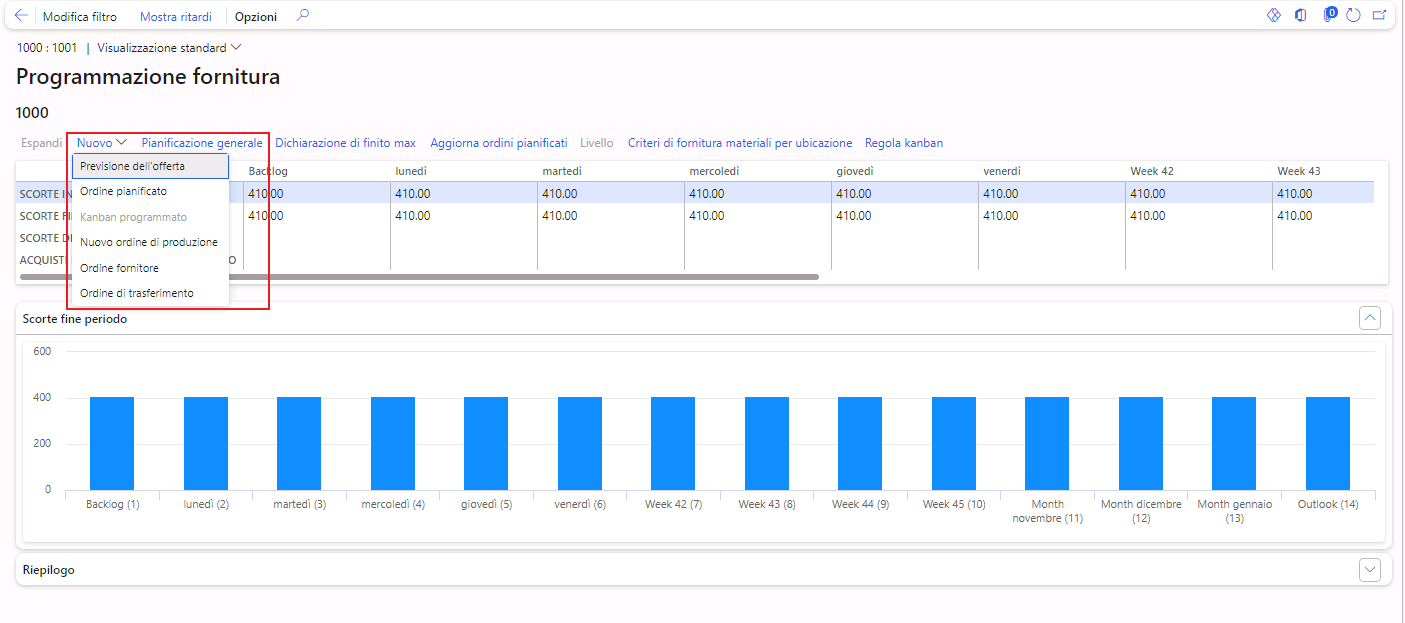Open the page in a new window icon
1405x623 pixels.
point(1381,15)
